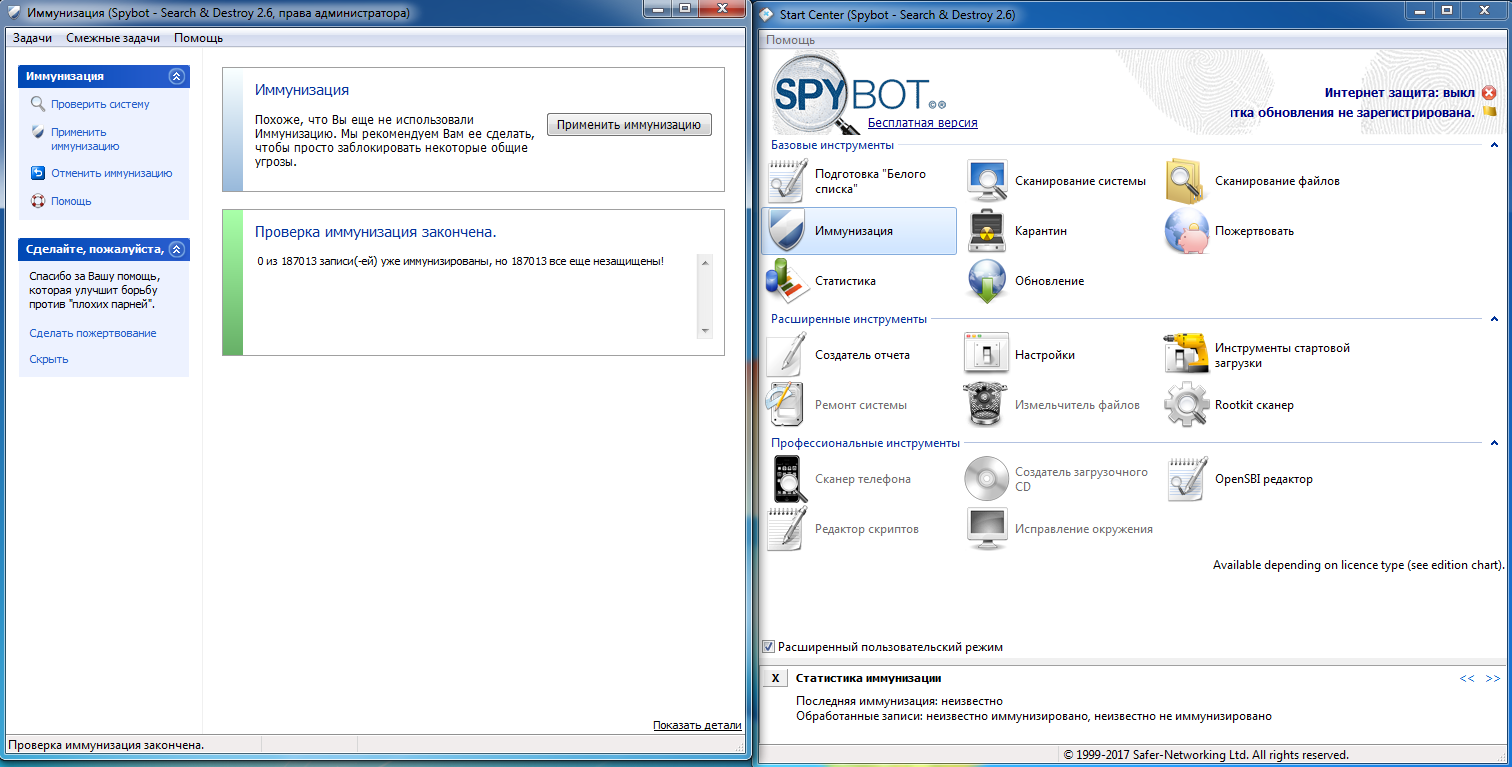
Task: Click the results list scrollbar down arrow
Action: point(705,331)
